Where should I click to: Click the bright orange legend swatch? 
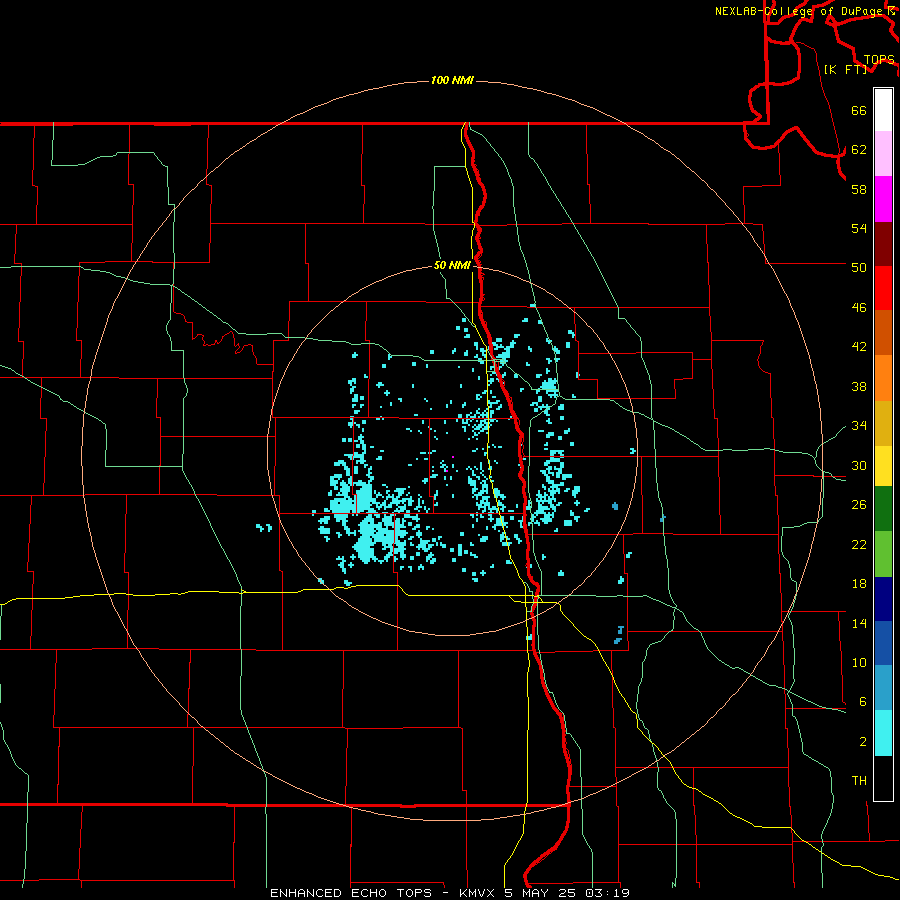(883, 378)
